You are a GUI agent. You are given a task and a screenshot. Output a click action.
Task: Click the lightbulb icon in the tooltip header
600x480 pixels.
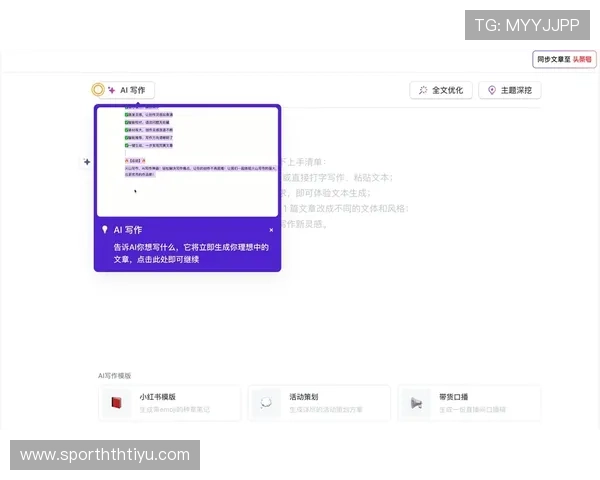tap(105, 230)
